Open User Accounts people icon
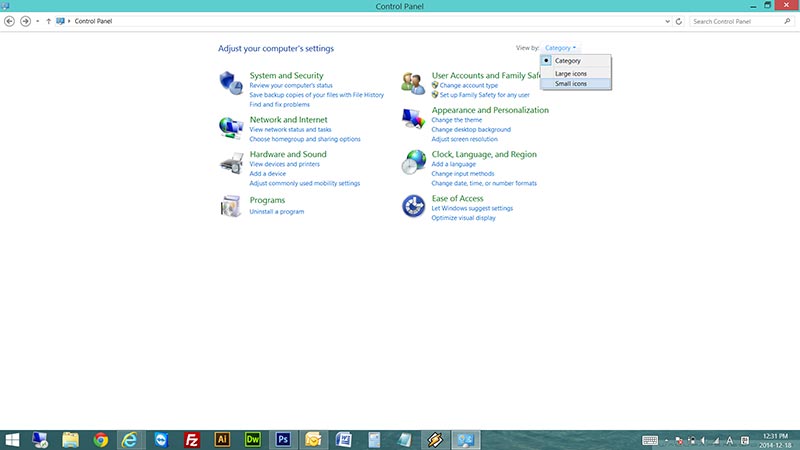800x450 pixels. [413, 83]
